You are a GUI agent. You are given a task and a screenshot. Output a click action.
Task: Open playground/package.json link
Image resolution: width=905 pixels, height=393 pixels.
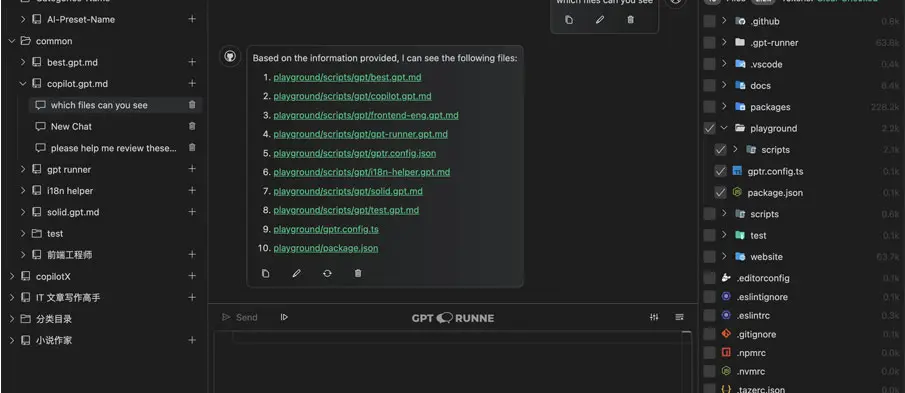pyautogui.click(x=326, y=248)
